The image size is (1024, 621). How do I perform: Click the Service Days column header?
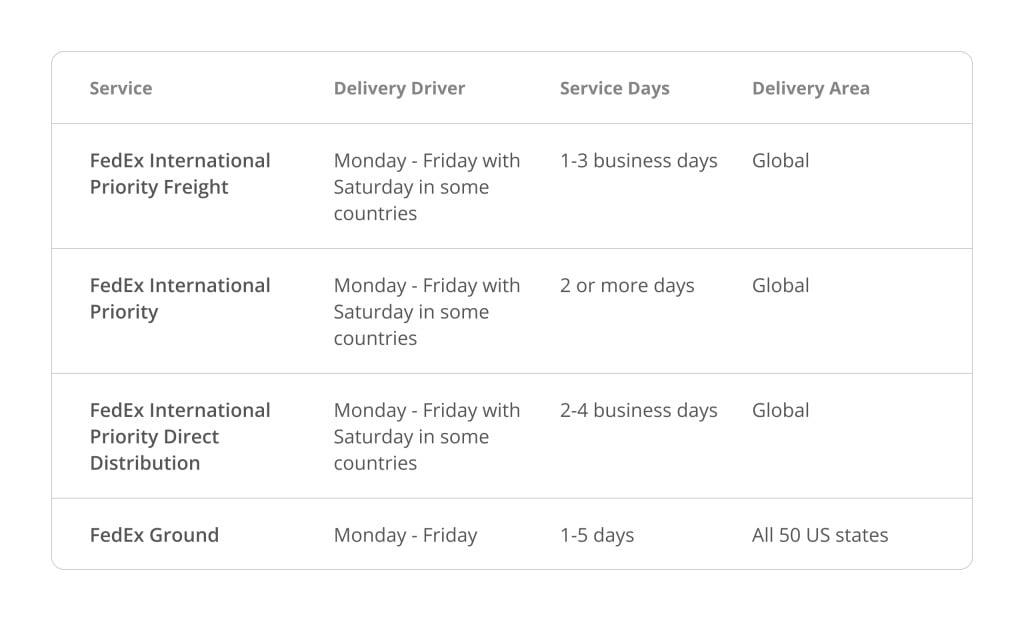point(615,88)
